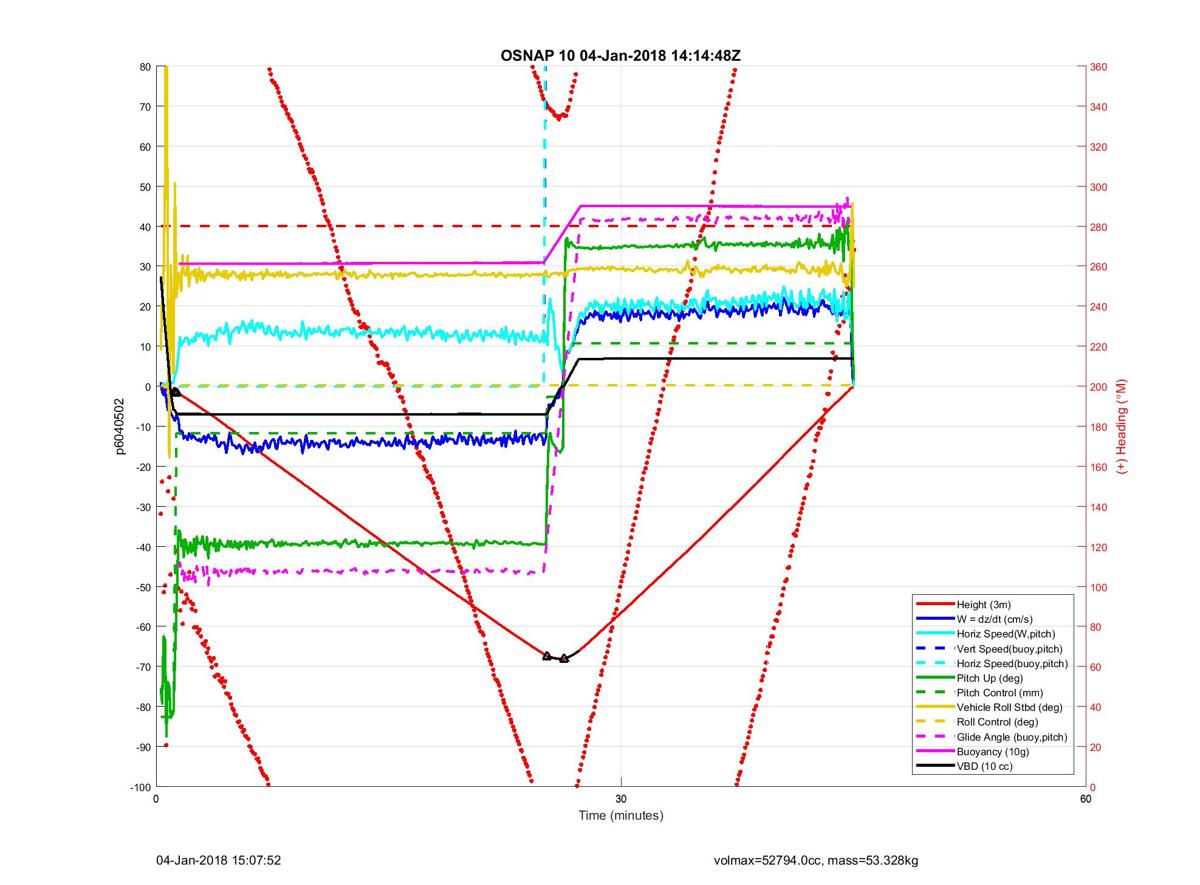Click the red 200 heading tick label

1099,387
